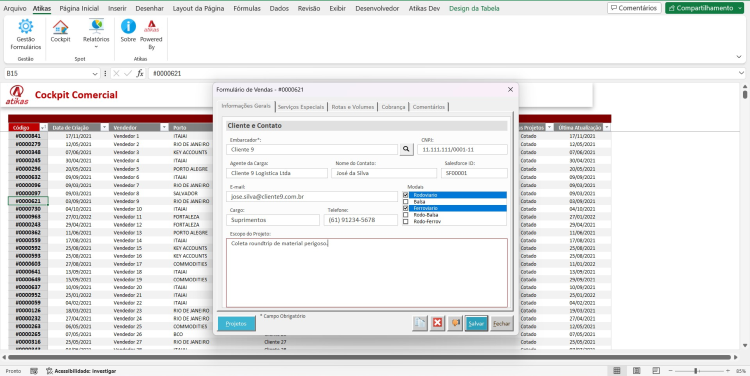Image resolution: width=750 pixels, height=376 pixels.
Task: Expand the formula bar
Action: (741, 73)
